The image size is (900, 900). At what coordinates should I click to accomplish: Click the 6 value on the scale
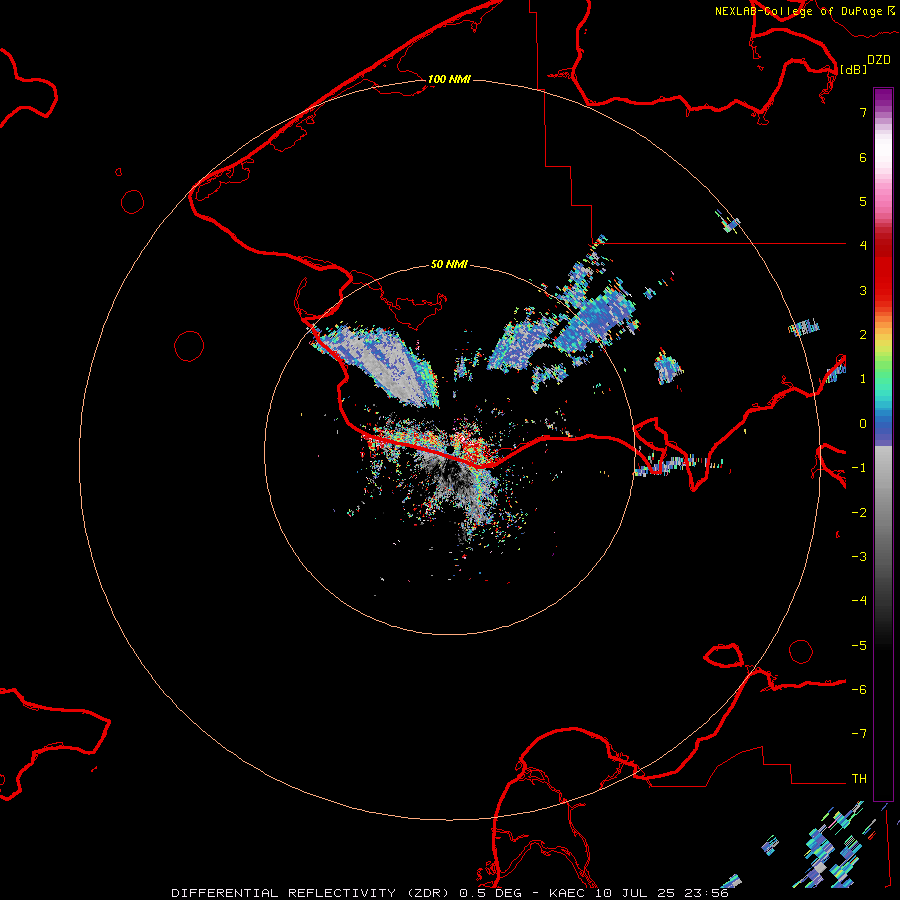(x=863, y=157)
